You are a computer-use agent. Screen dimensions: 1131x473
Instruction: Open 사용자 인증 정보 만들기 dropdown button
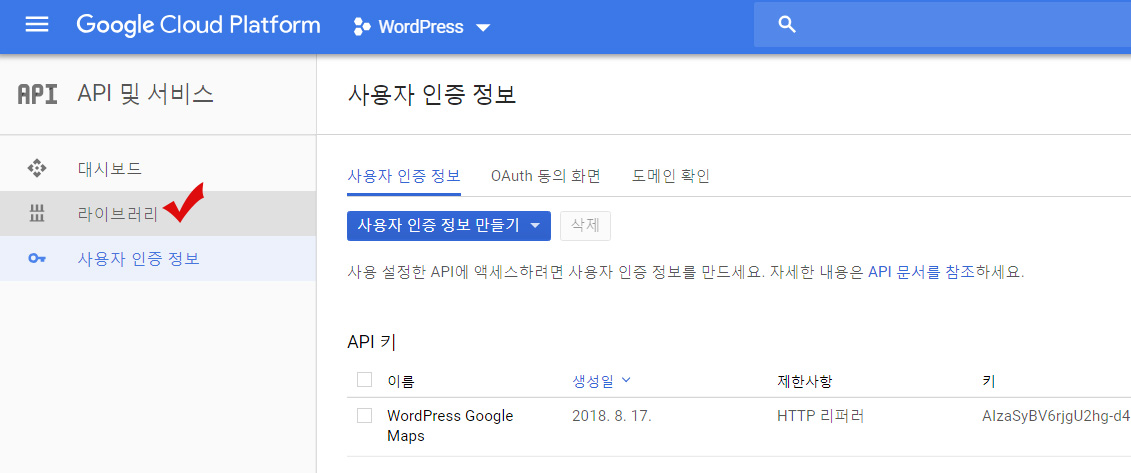tap(449, 226)
